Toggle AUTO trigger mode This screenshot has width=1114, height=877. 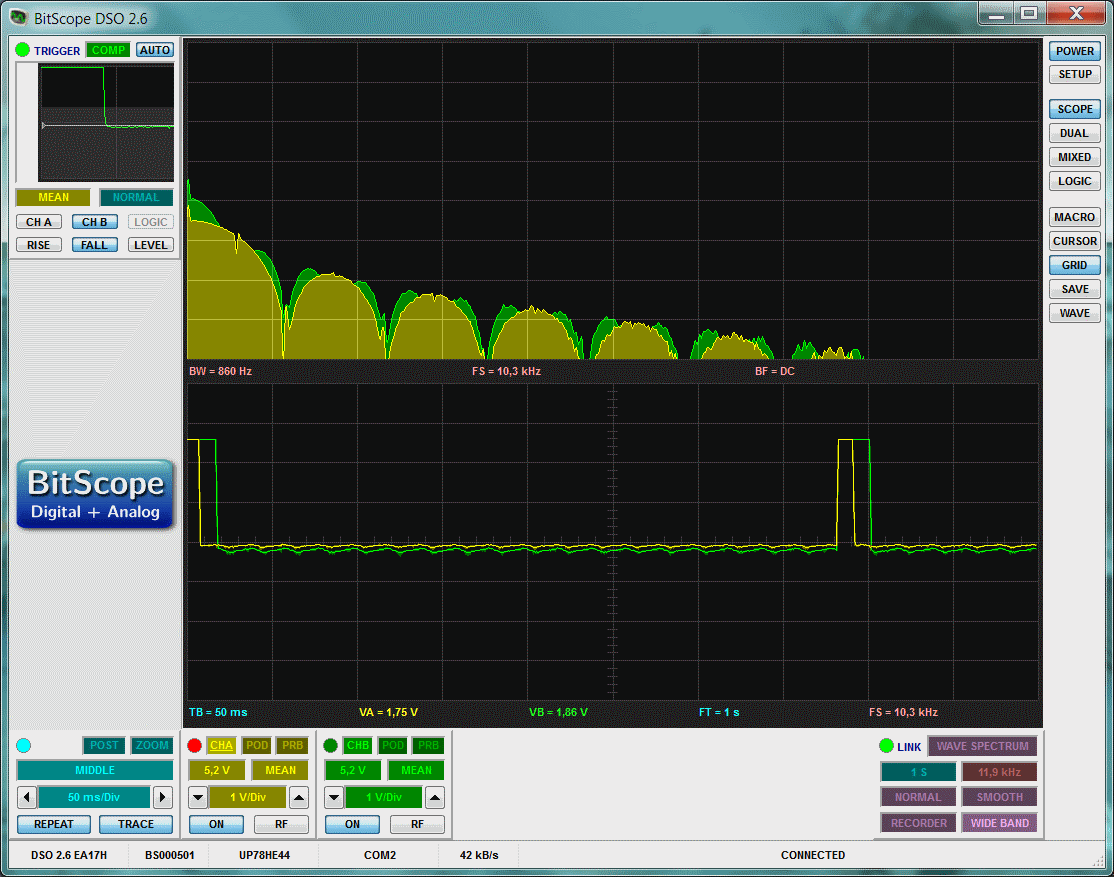point(154,50)
